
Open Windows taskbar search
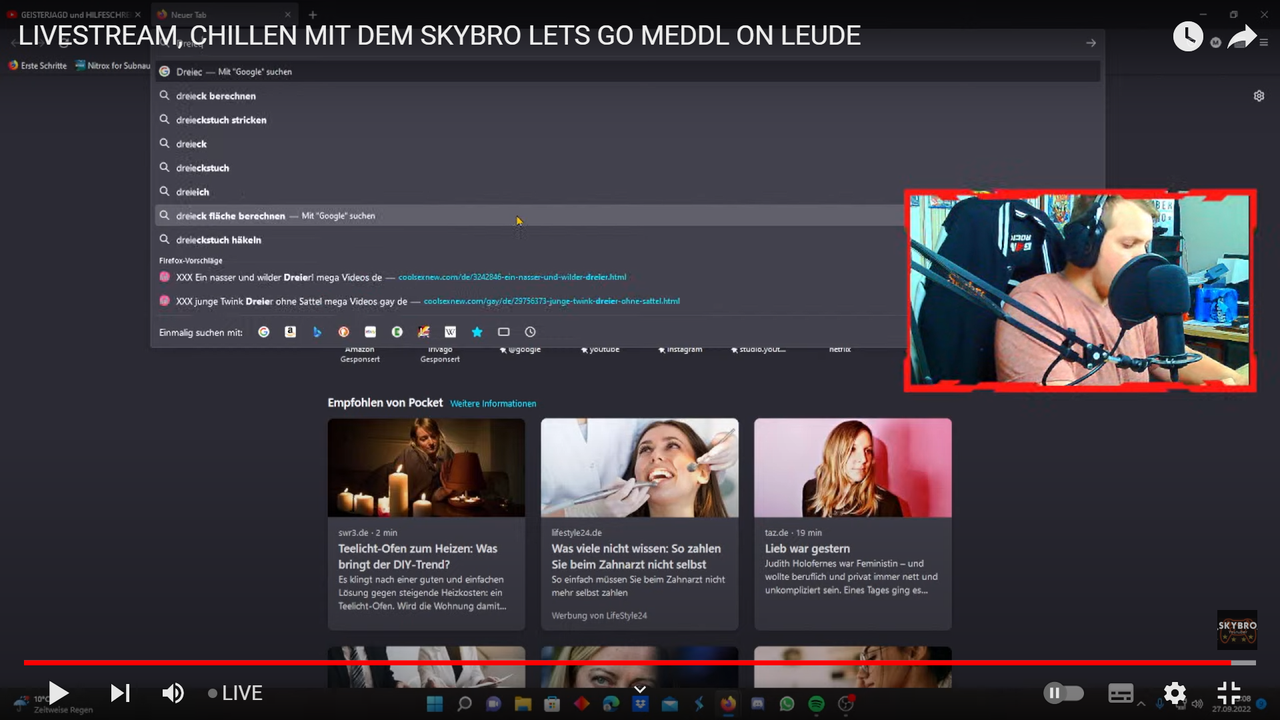[464, 705]
